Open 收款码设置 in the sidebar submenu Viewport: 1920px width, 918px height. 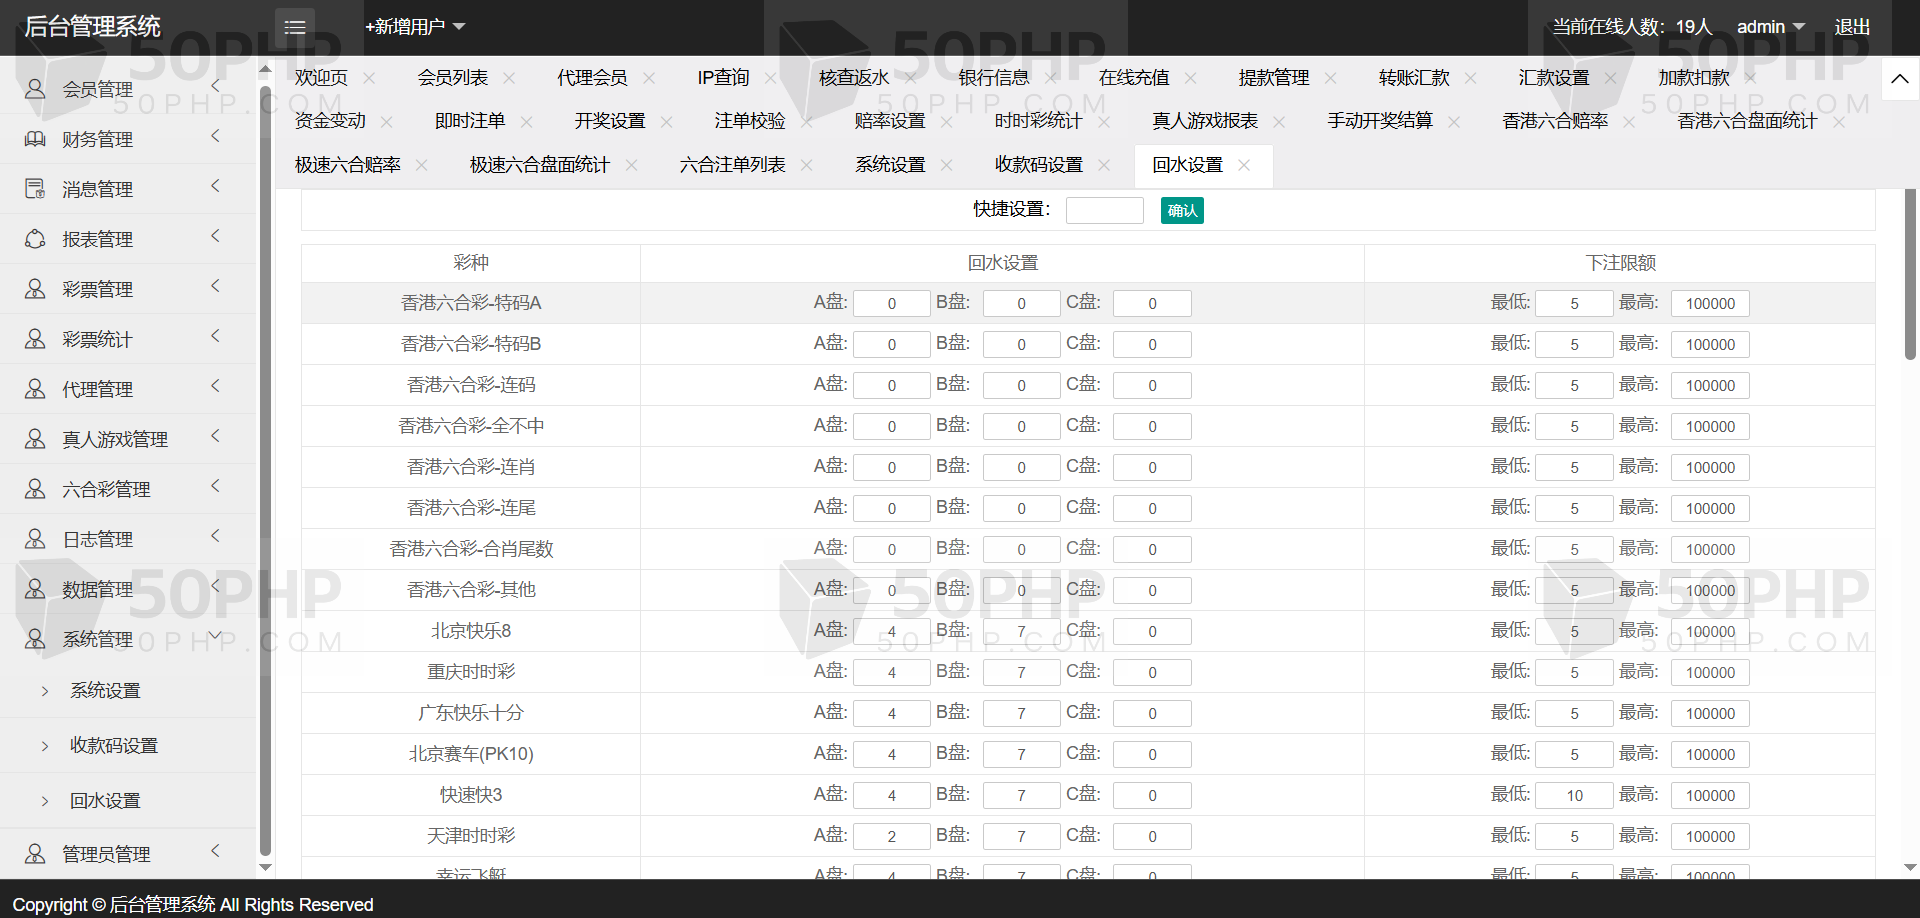point(114,746)
